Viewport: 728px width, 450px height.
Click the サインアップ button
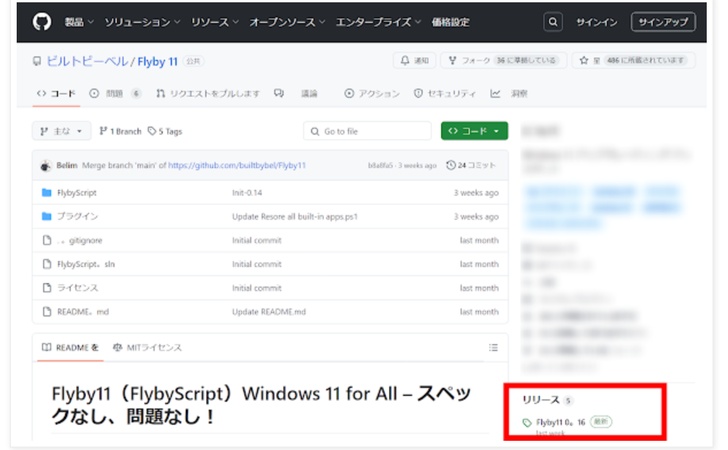663,22
